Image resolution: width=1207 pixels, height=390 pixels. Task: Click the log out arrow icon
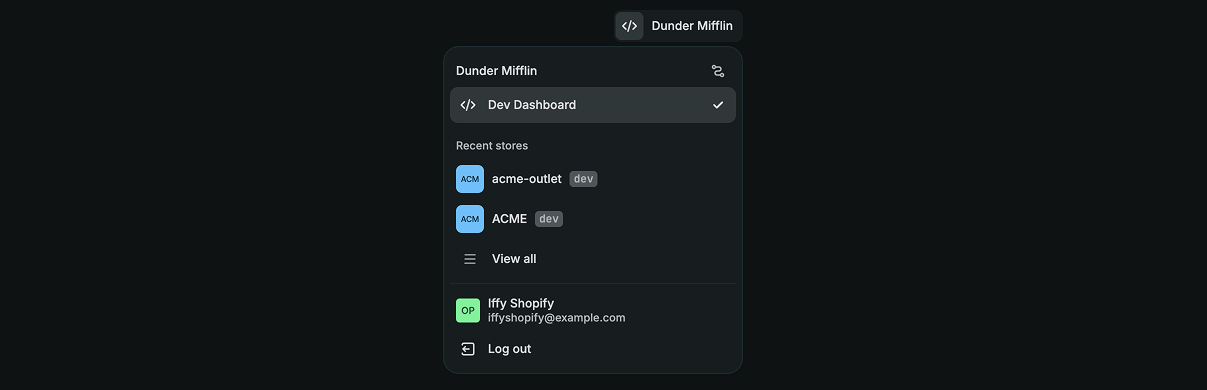468,349
